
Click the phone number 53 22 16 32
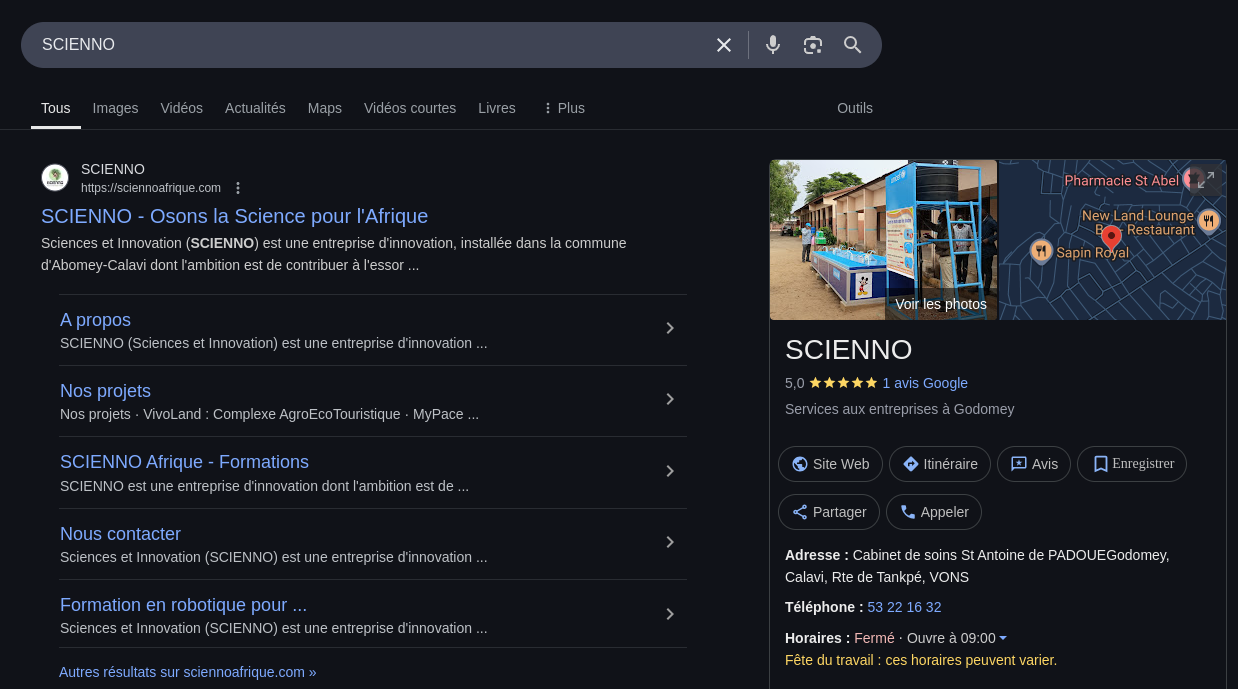pos(904,607)
